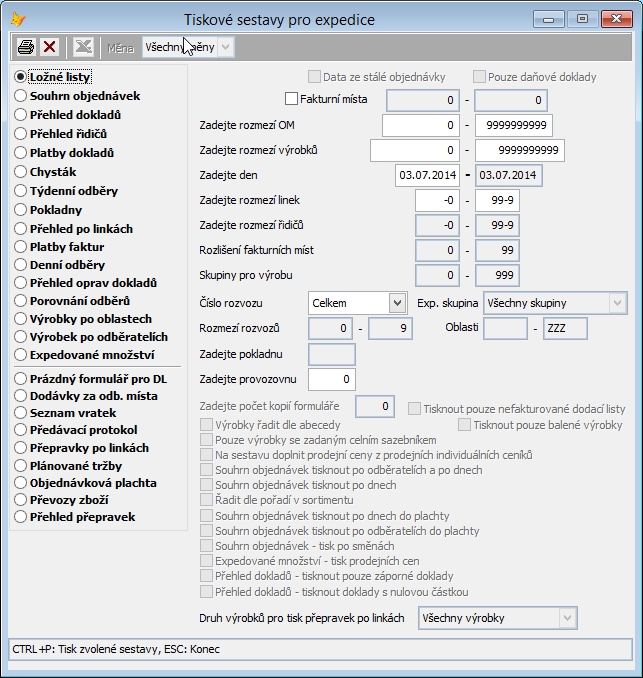Print the selected report with printer icon
Image resolution: width=643 pixels, height=678 pixels.
pos(26,47)
